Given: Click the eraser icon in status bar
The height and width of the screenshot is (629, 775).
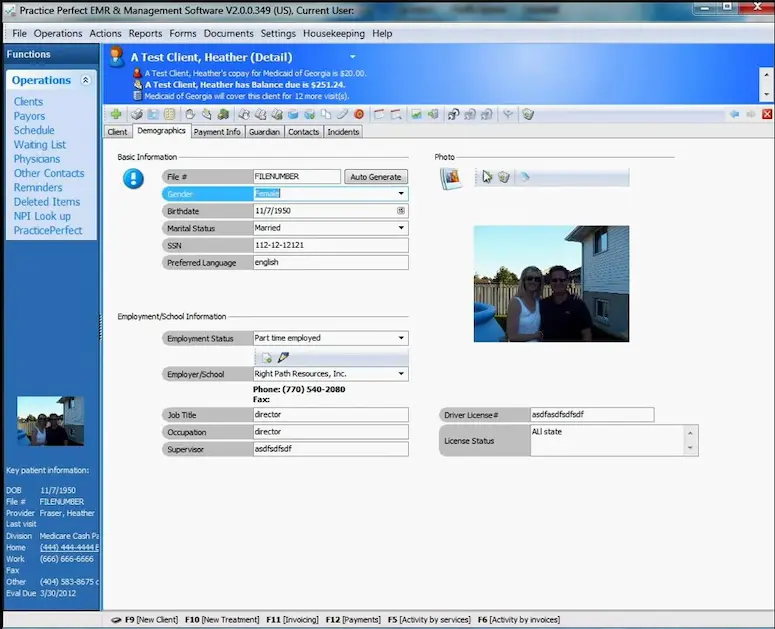Looking at the screenshot, I should point(116,620).
